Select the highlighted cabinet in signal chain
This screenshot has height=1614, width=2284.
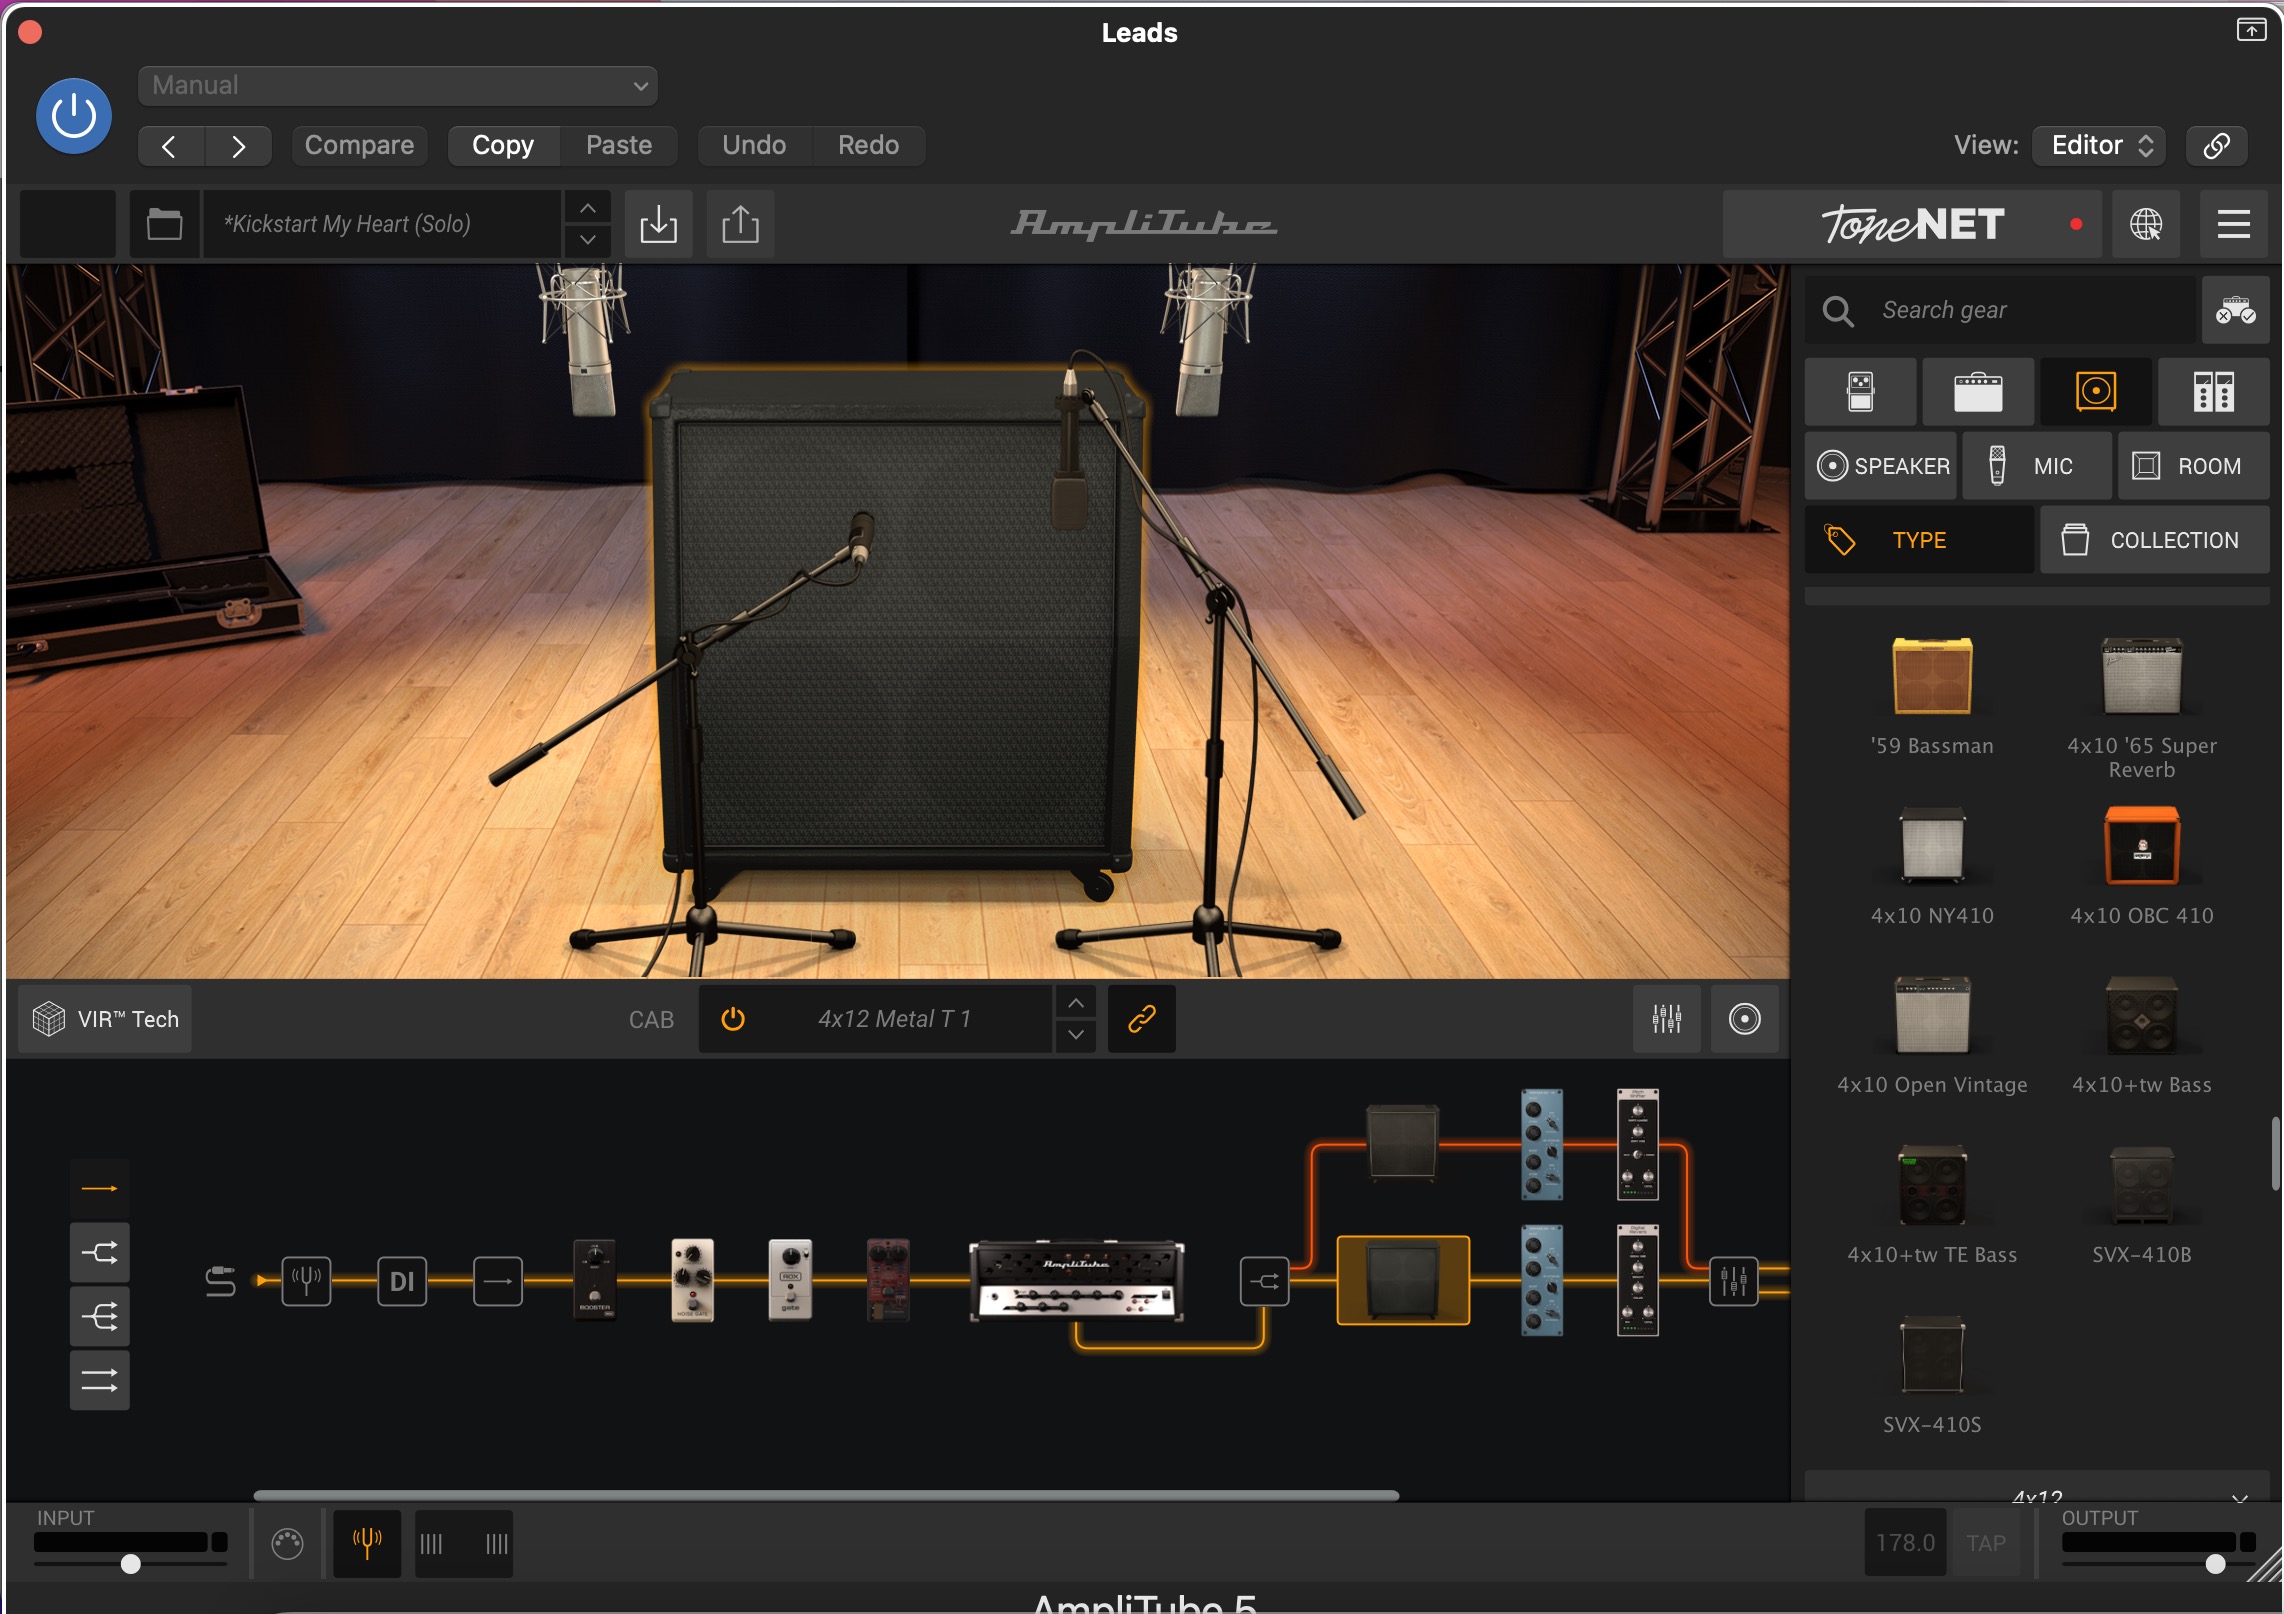pyautogui.click(x=1403, y=1281)
